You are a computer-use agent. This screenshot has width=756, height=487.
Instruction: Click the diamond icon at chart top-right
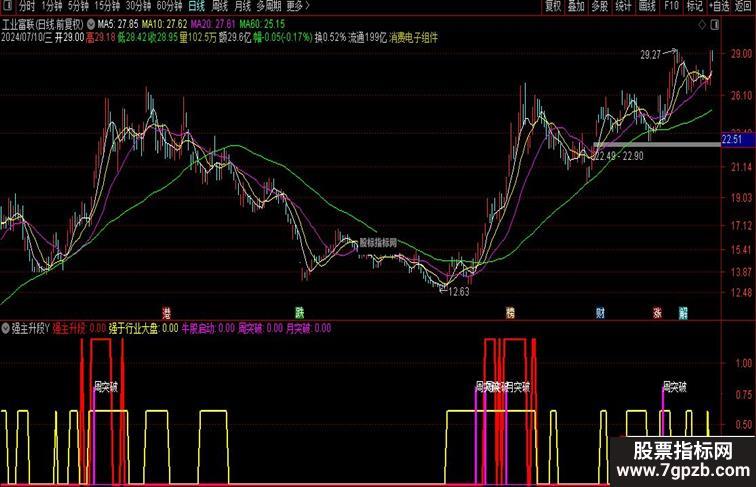click(x=702, y=24)
